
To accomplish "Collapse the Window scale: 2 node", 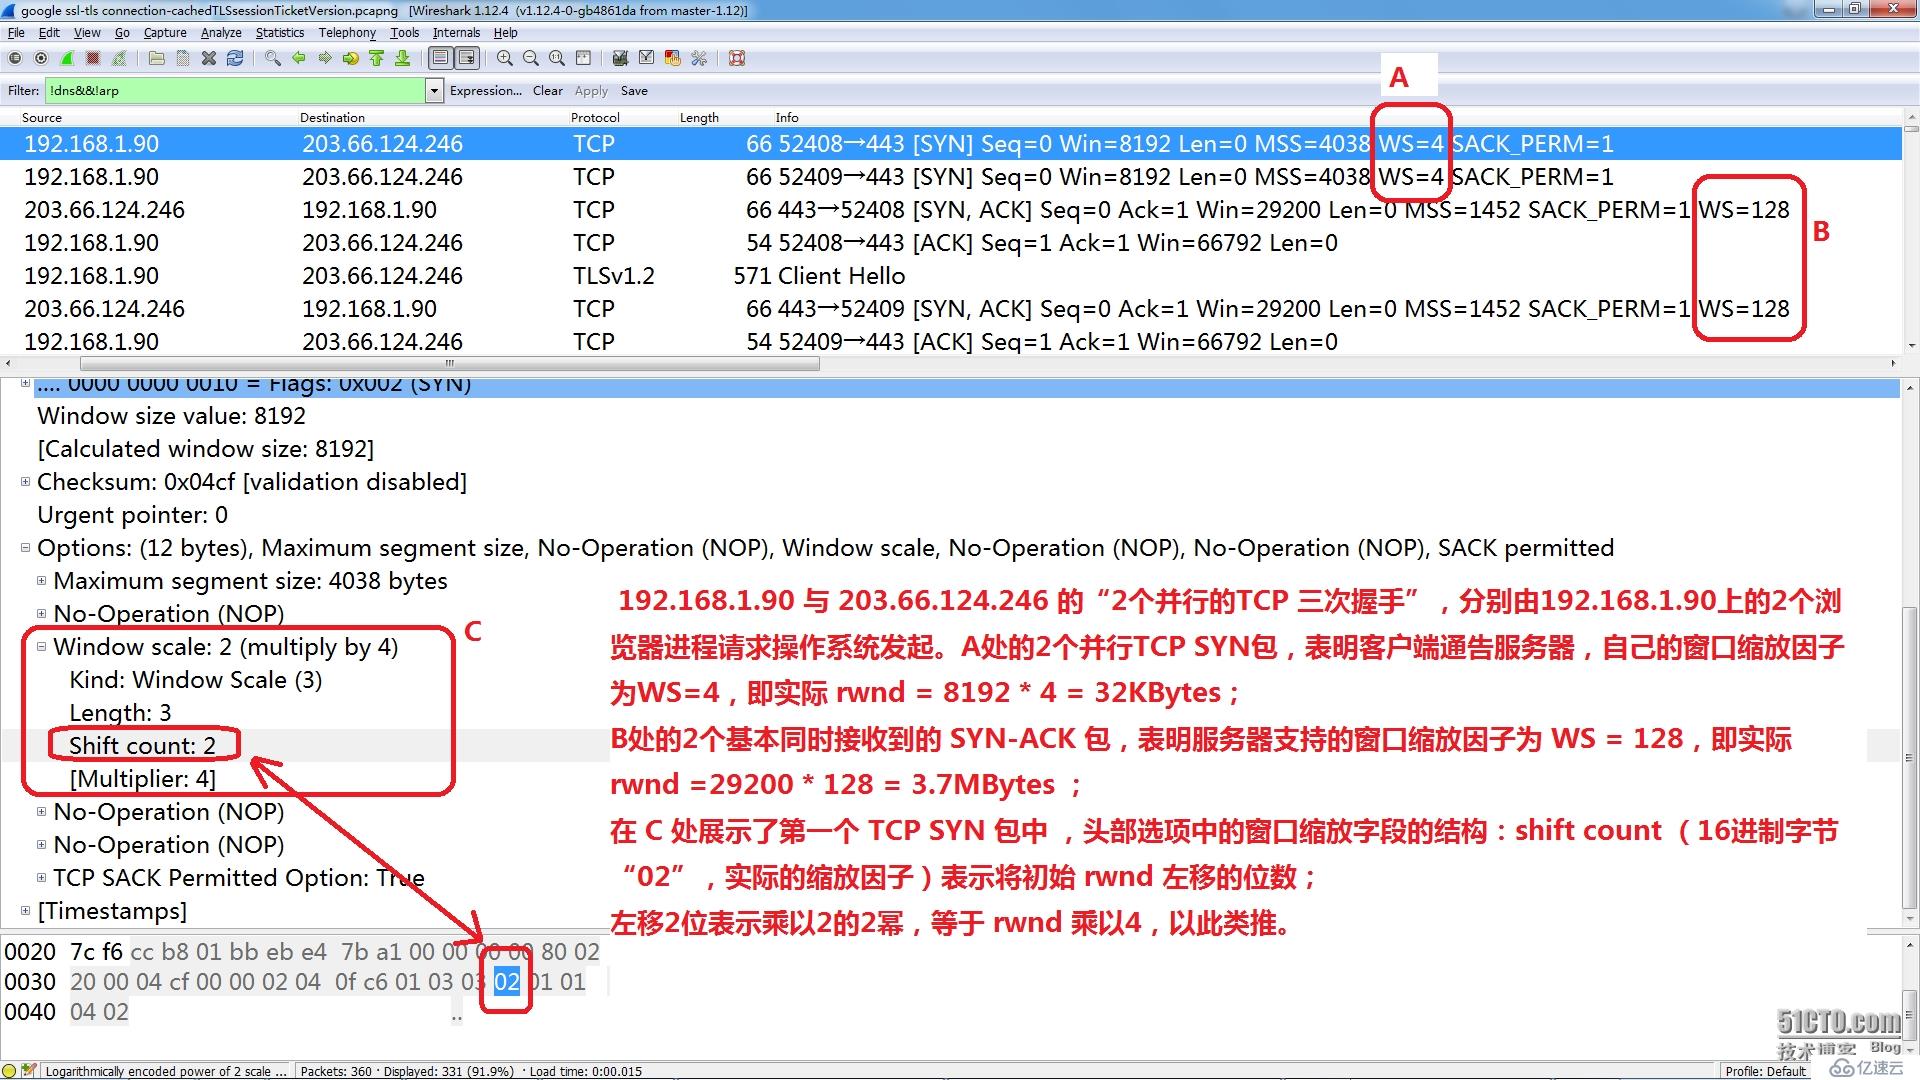I will click(x=41, y=647).
